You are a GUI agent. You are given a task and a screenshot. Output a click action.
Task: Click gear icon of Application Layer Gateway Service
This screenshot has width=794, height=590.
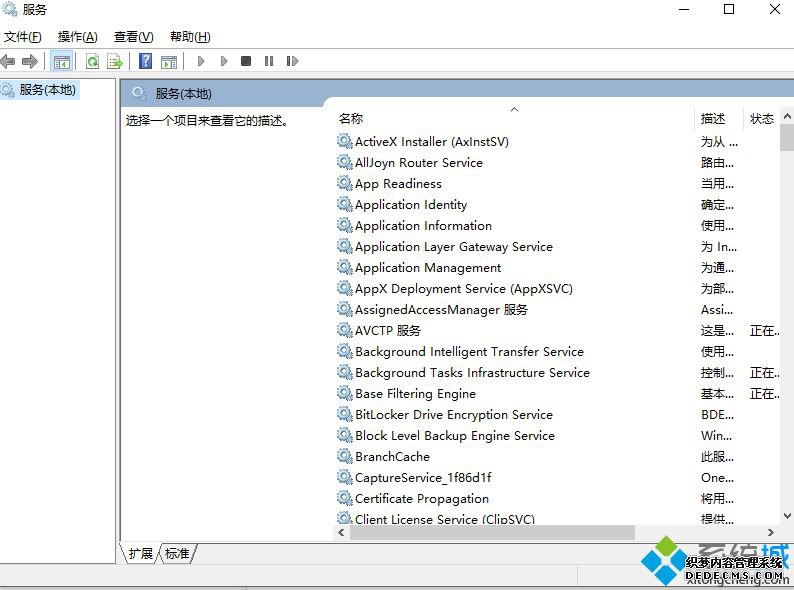[x=344, y=246]
